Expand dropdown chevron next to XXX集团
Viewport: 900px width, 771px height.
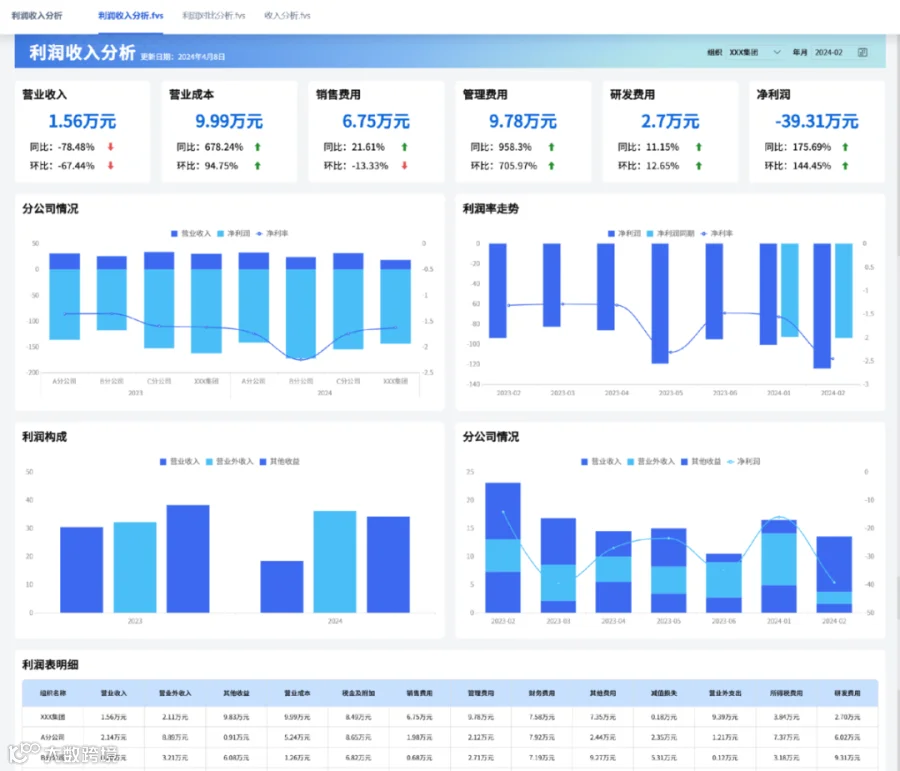[777, 52]
